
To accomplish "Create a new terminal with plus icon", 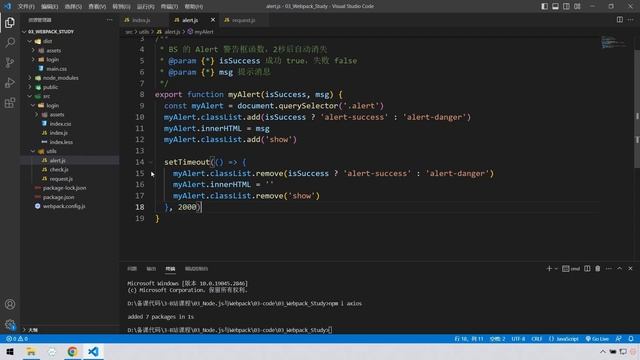I will tap(549, 269).
